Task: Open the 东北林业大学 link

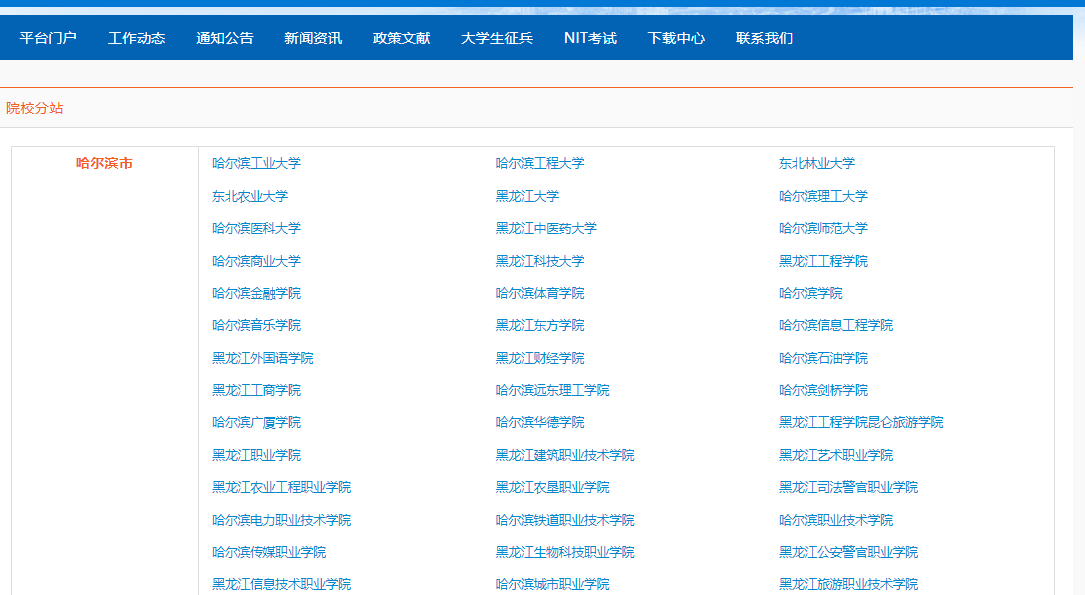Action: (817, 163)
